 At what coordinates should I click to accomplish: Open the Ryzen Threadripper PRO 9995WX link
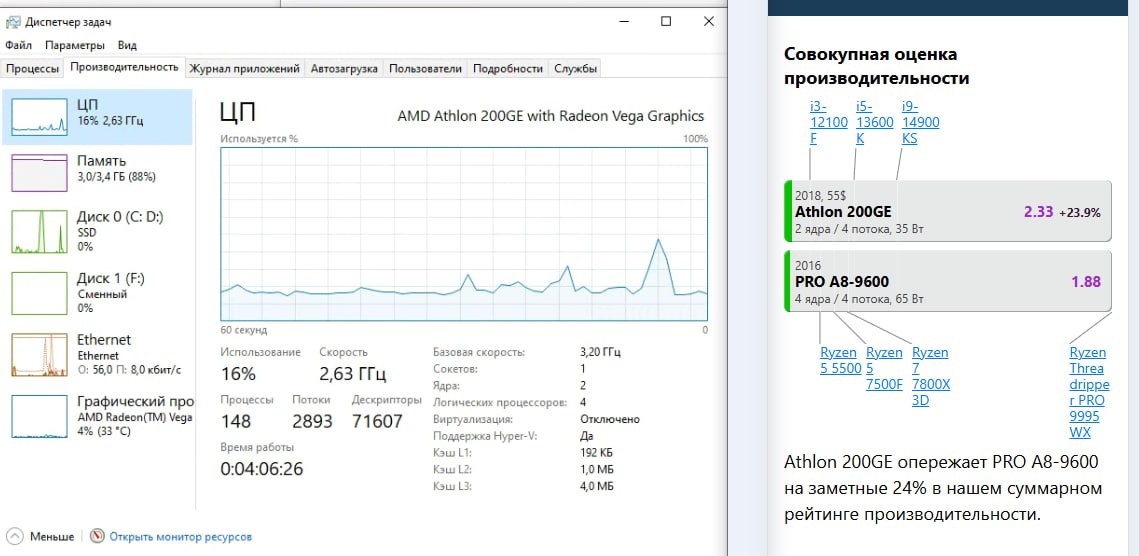coord(1088,392)
